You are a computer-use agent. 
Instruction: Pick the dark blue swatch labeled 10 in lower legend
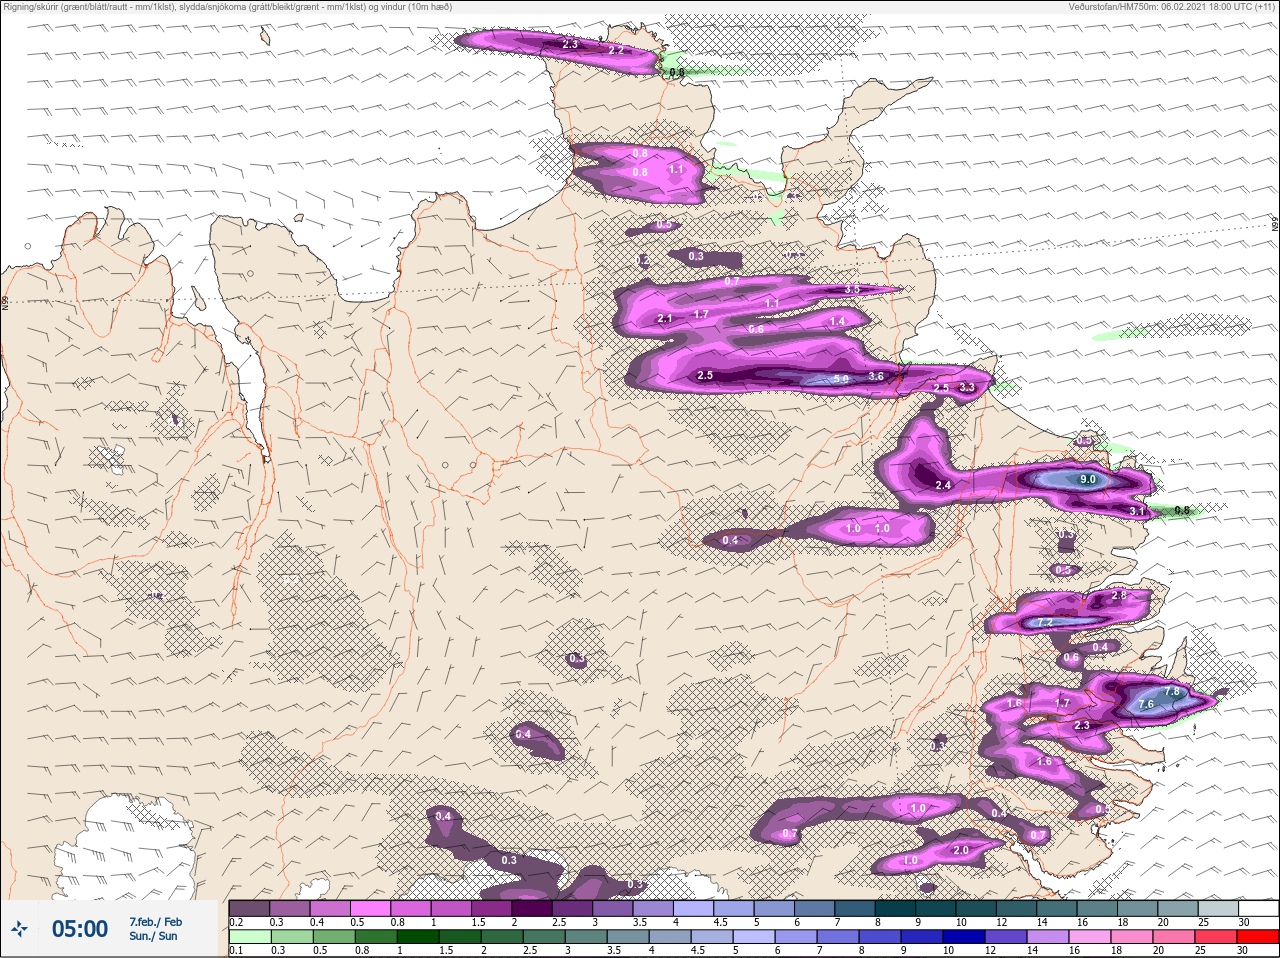[966, 937]
